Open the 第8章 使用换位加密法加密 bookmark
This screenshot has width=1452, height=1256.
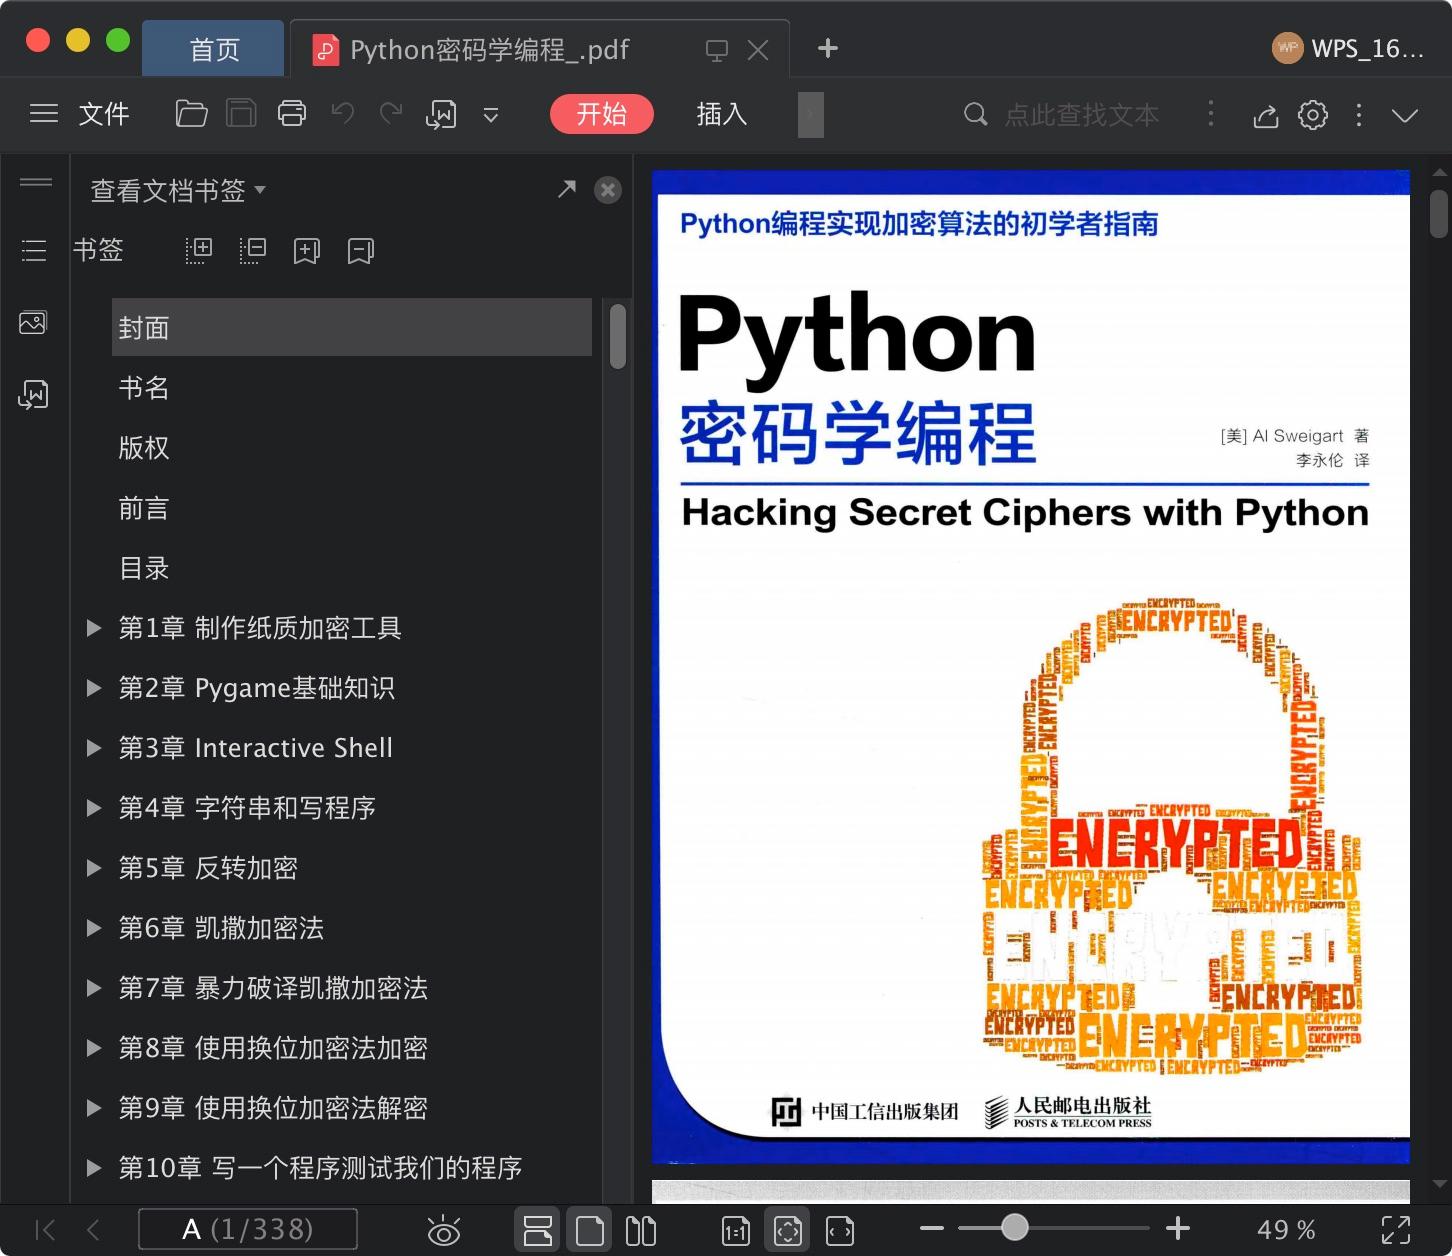273,1048
